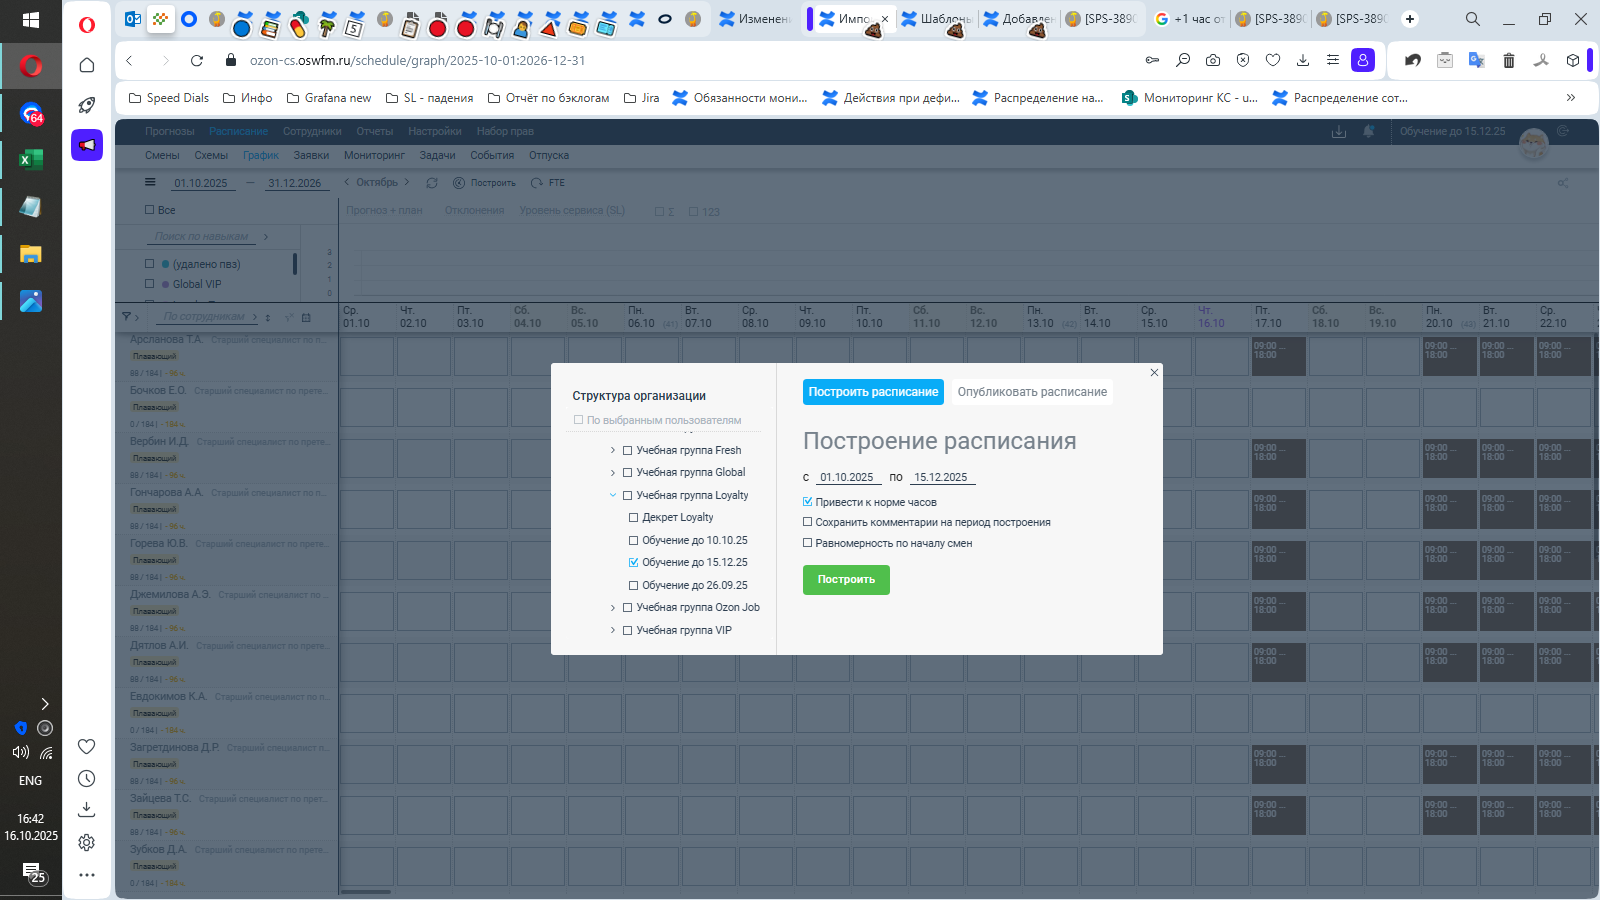Open the Действия при дефи... bookmark

891,98
